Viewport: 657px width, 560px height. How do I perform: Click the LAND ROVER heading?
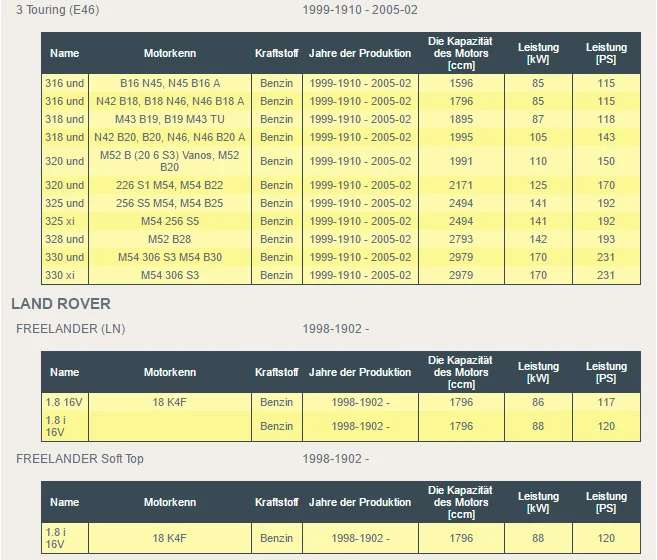point(61,304)
